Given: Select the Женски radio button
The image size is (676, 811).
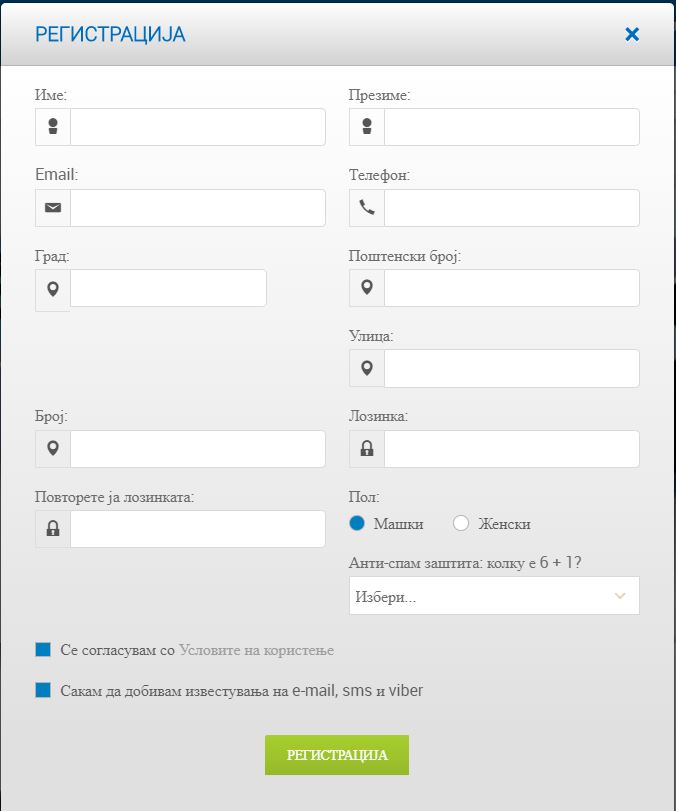Looking at the screenshot, I should tap(460, 523).
